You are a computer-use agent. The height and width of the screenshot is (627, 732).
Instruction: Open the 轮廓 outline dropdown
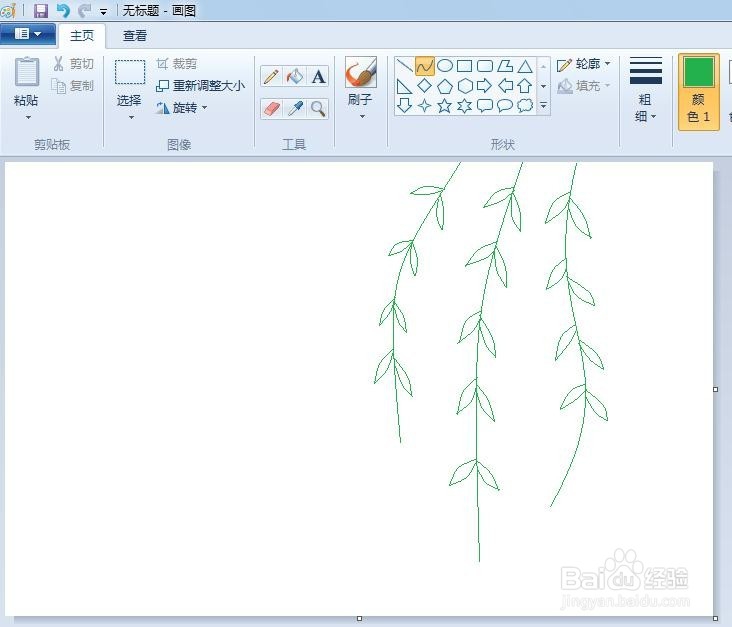click(584, 63)
